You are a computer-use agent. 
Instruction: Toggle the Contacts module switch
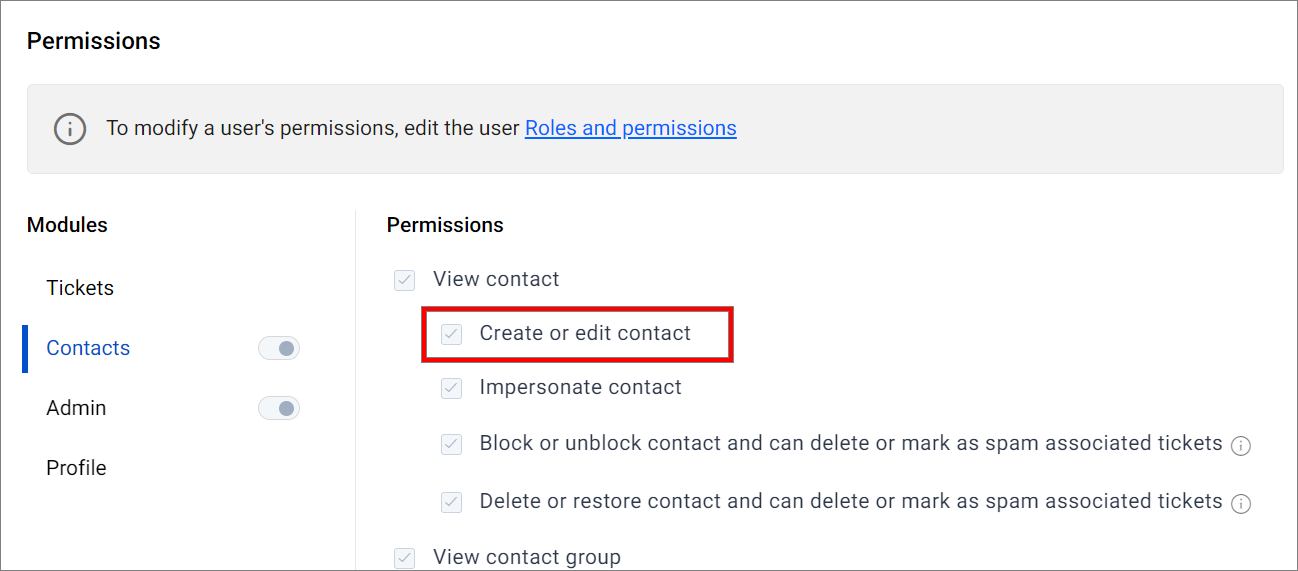(x=279, y=348)
